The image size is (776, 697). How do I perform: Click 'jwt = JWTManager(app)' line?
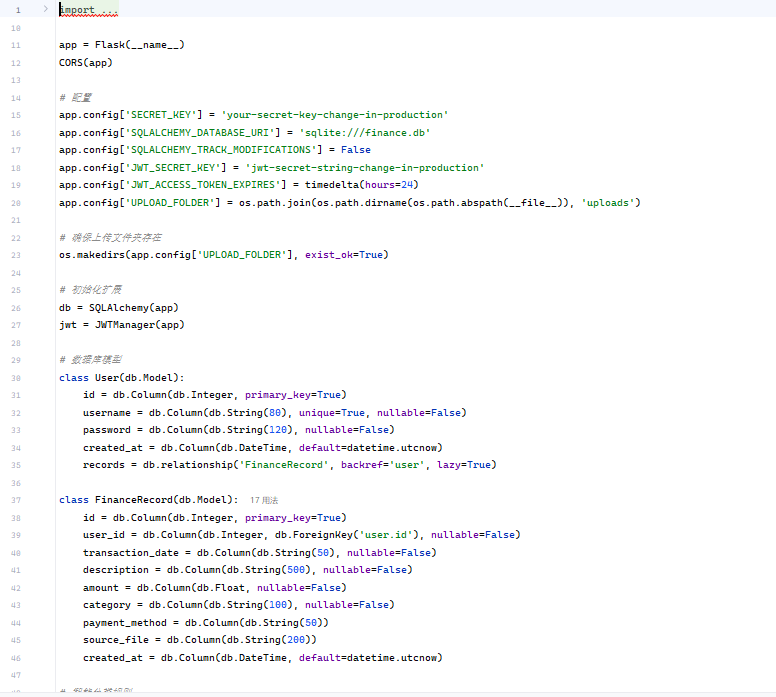tap(122, 325)
